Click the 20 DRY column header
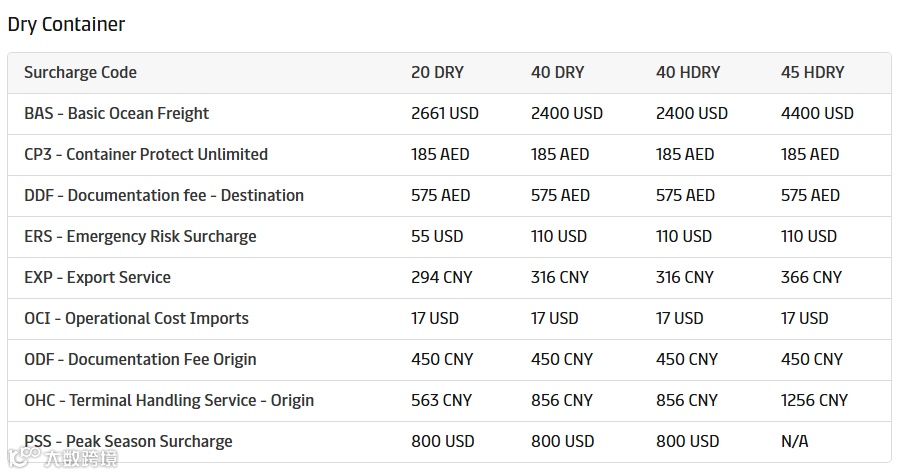 pos(437,72)
